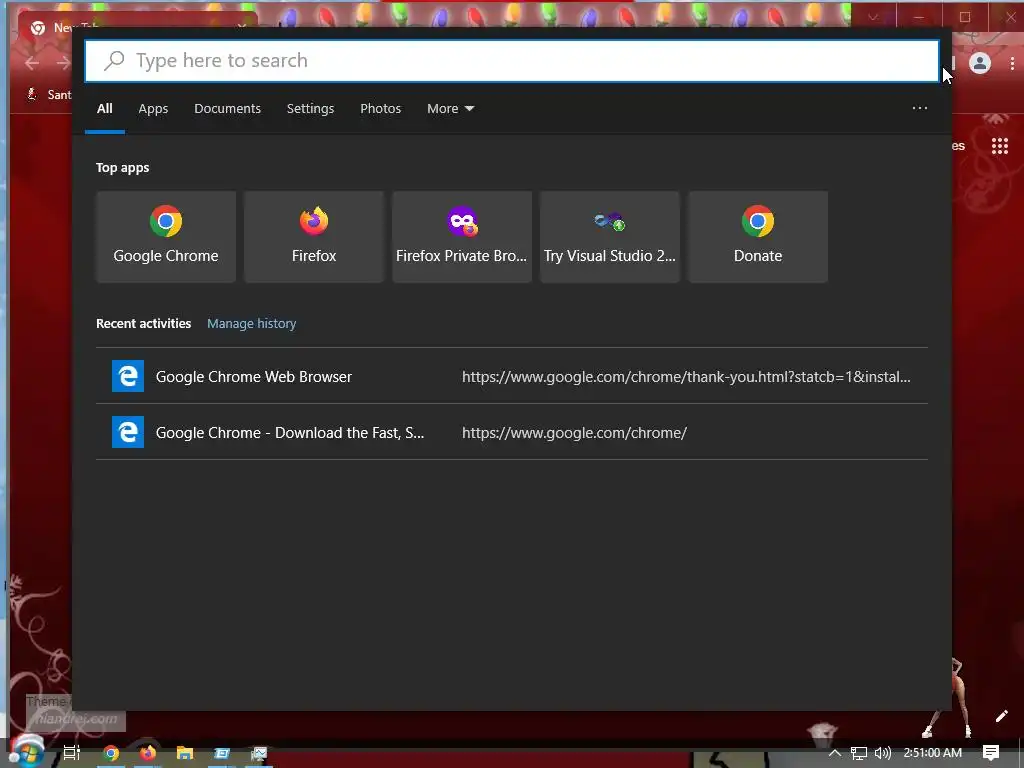Launch Firefox from Top apps
The width and height of the screenshot is (1024, 768).
point(314,237)
